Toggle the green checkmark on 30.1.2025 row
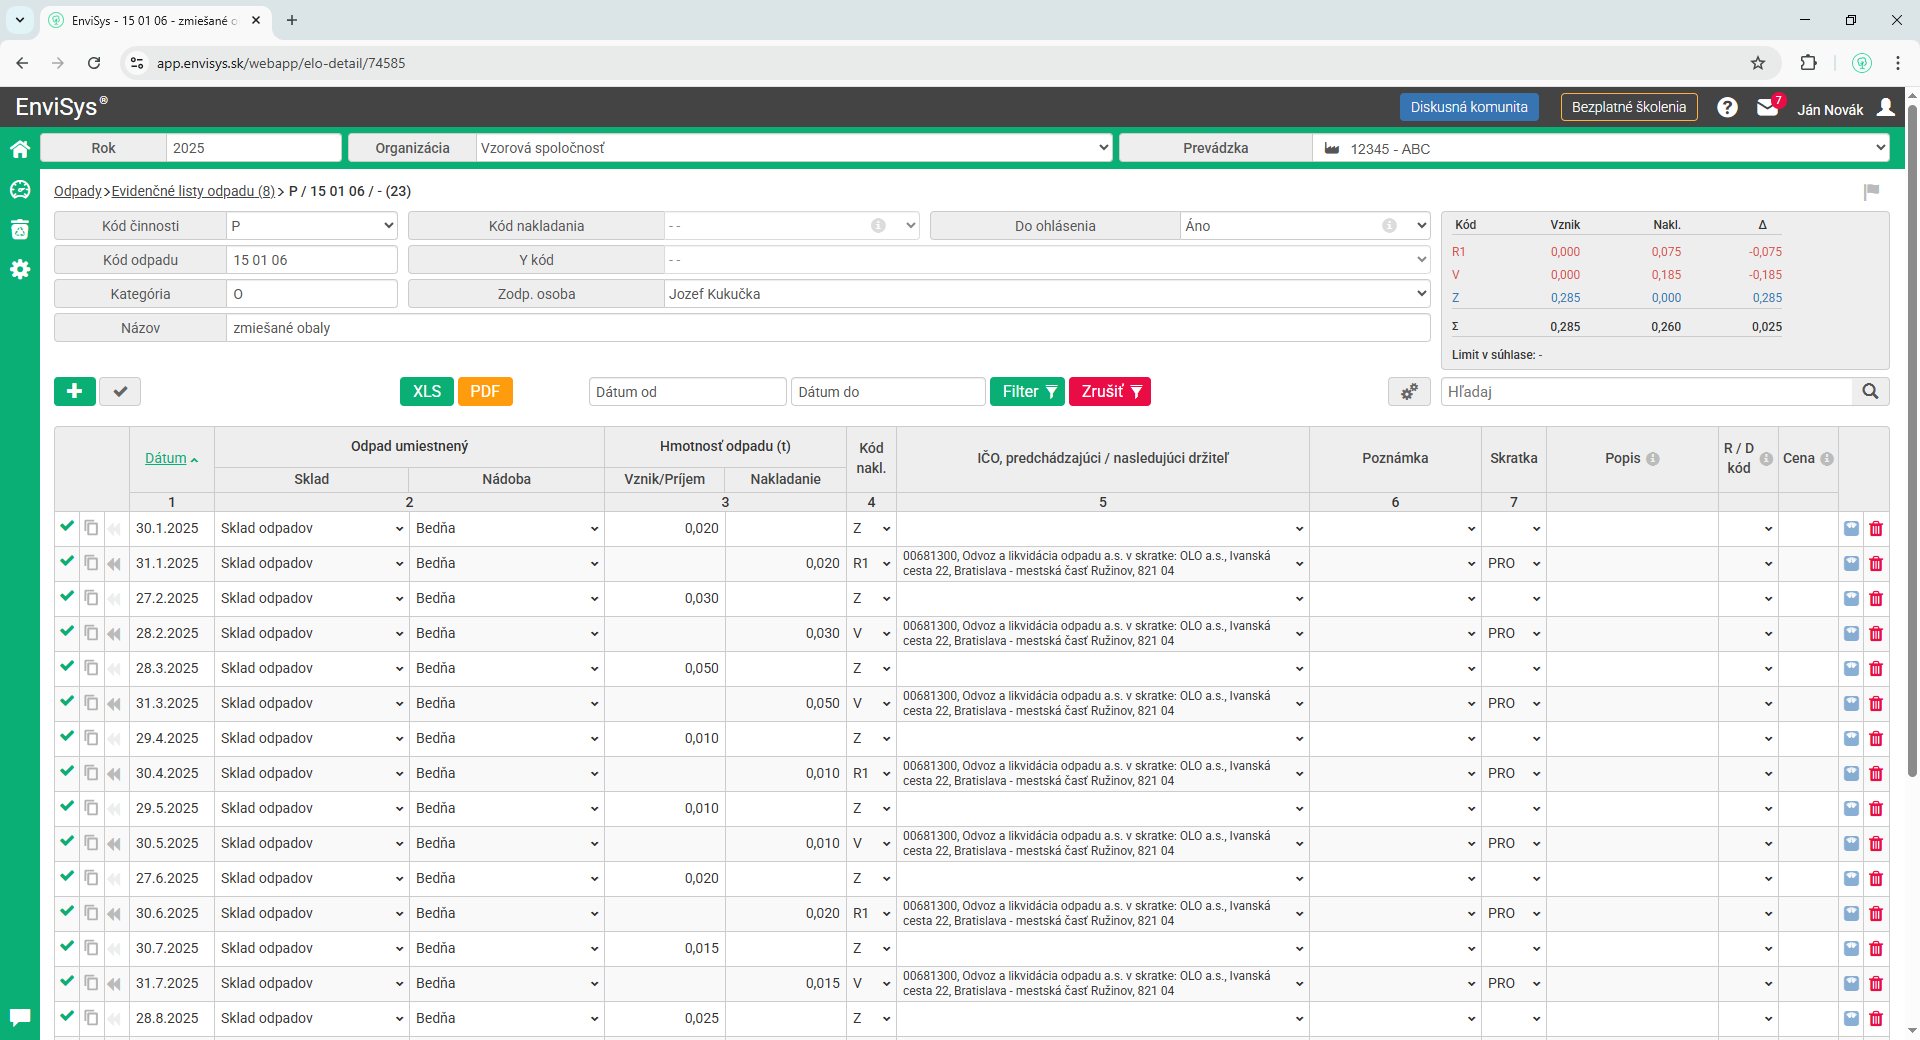The width and height of the screenshot is (1920, 1040). (x=67, y=527)
